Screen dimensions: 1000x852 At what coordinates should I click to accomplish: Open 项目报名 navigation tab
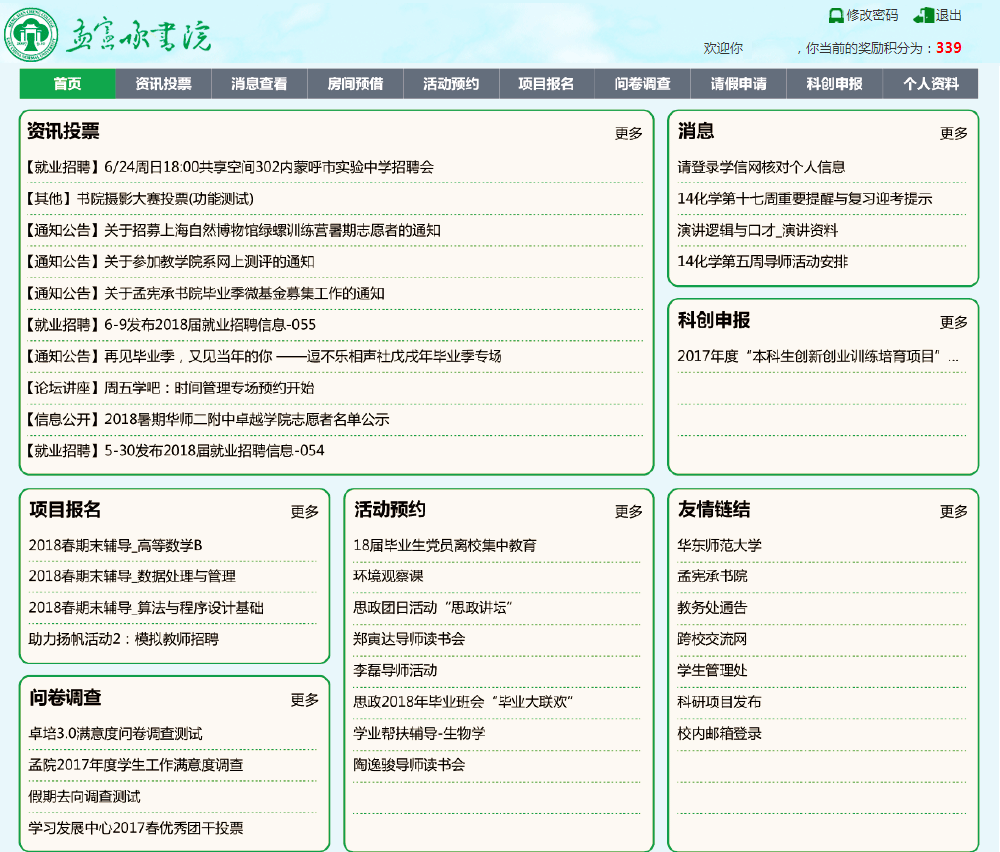point(547,84)
